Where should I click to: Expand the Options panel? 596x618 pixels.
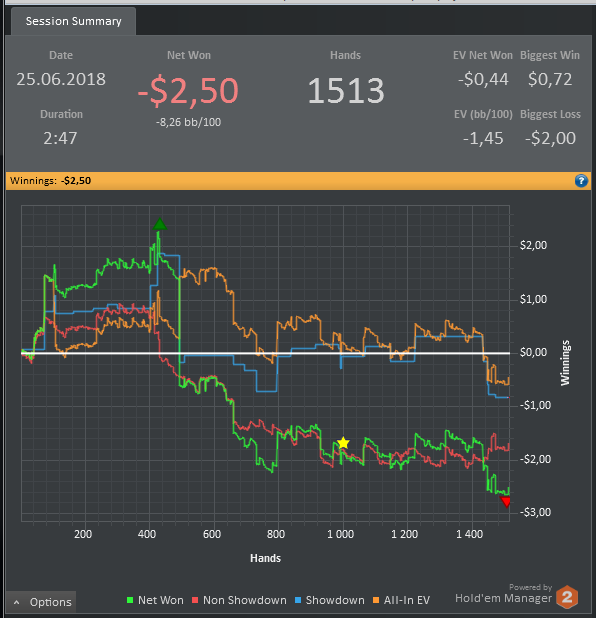(x=41, y=602)
